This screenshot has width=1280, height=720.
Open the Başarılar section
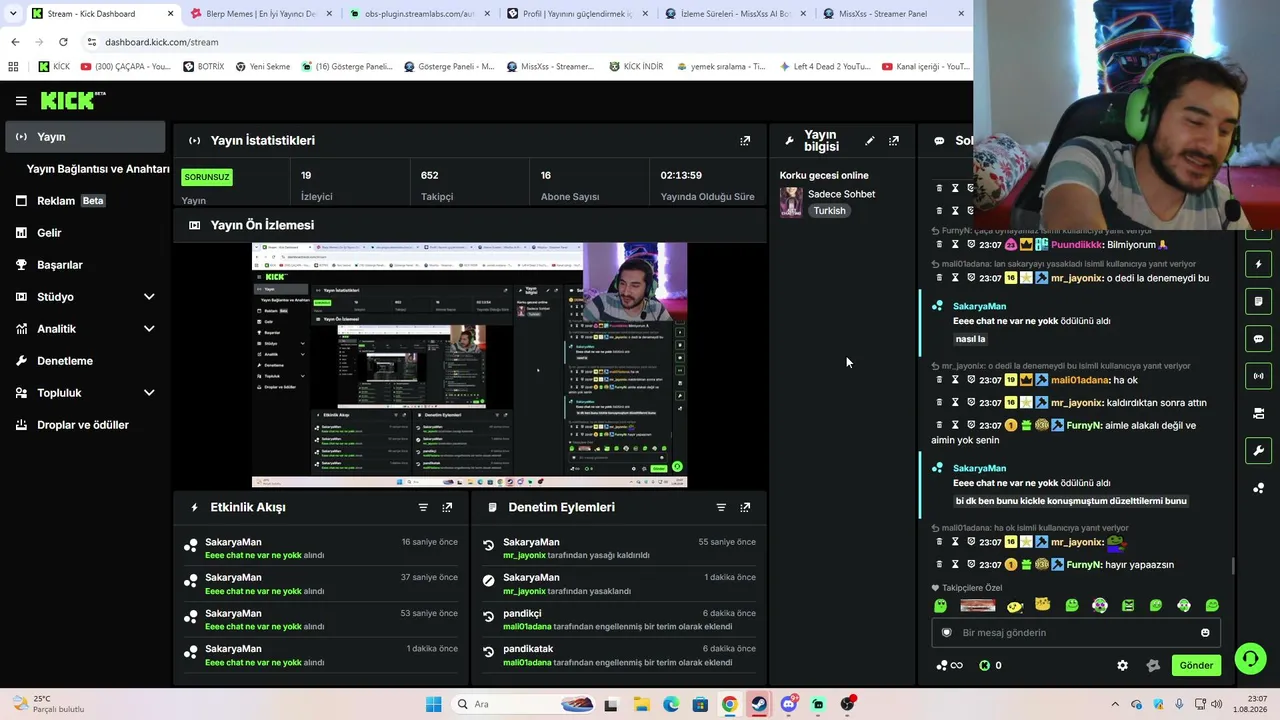coord(85,265)
